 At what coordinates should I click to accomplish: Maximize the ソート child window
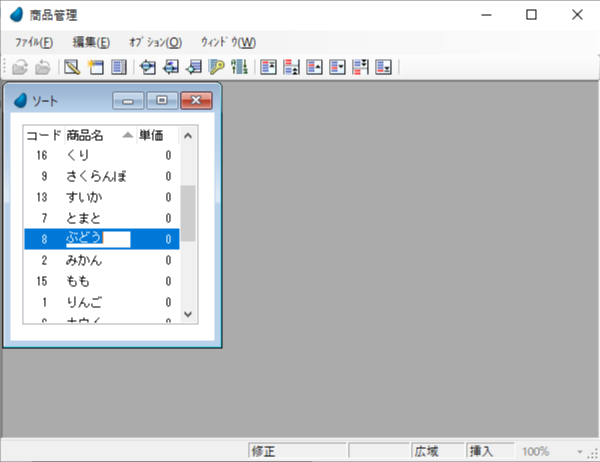point(162,100)
